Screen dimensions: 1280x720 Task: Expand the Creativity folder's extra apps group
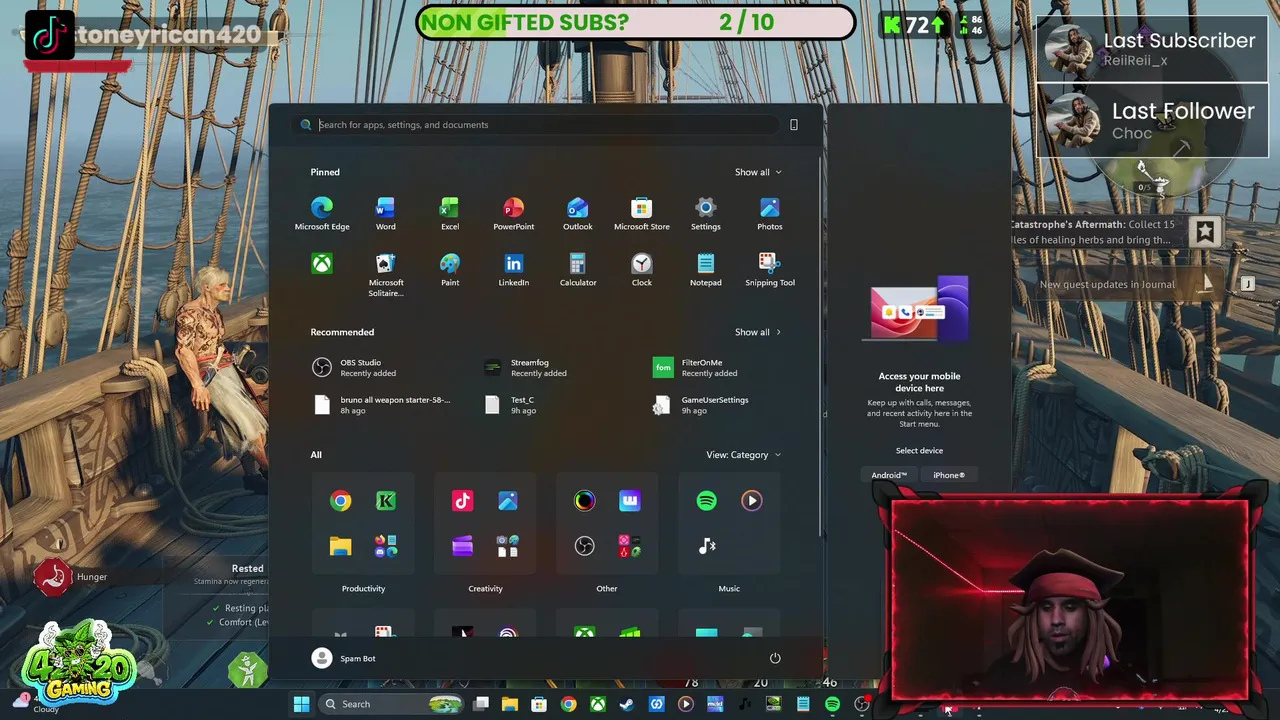pyautogui.click(x=508, y=546)
